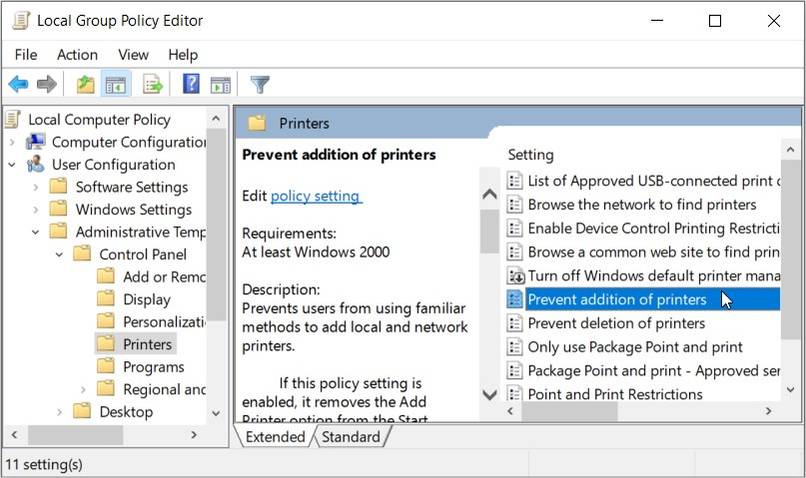Collapse the Control Panel tree node
This screenshot has height=478, width=806.
pyautogui.click(x=60, y=254)
